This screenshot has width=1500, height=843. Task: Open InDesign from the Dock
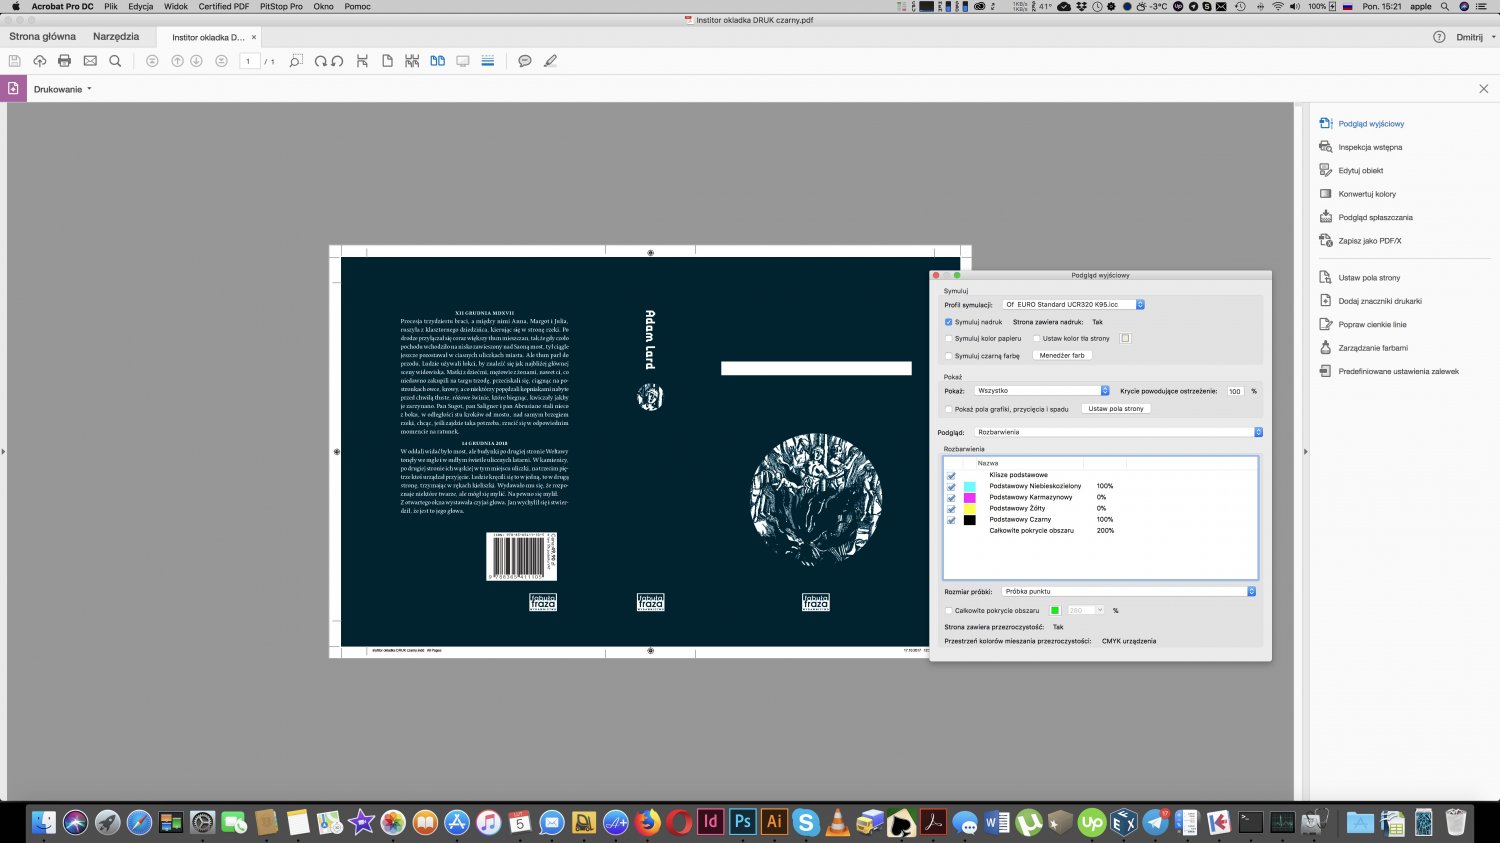[x=710, y=821]
